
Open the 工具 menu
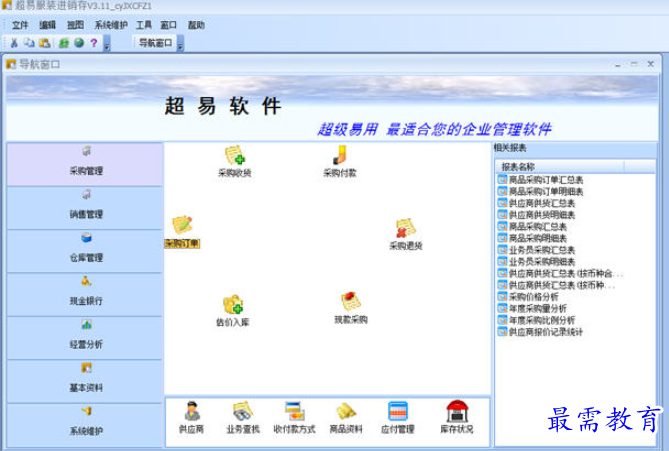[144, 25]
